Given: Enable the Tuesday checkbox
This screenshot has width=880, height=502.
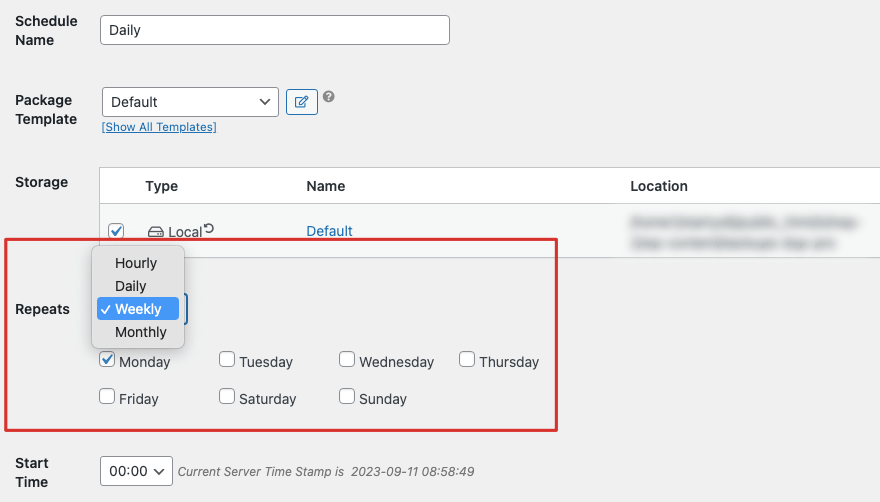Looking at the screenshot, I should tap(227, 359).
